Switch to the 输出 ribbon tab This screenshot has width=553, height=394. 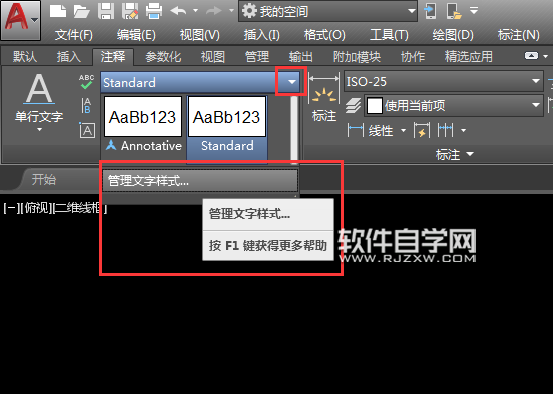(300, 56)
